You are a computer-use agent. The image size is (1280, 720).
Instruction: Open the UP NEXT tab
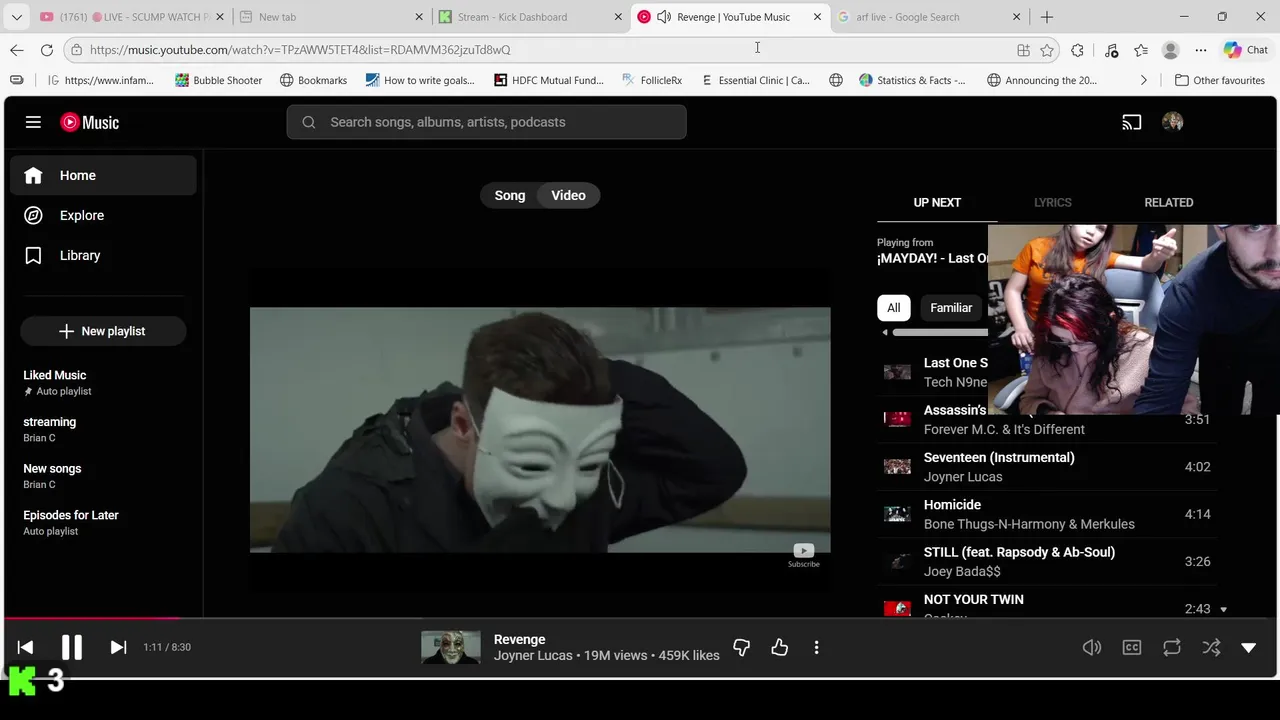(x=937, y=202)
